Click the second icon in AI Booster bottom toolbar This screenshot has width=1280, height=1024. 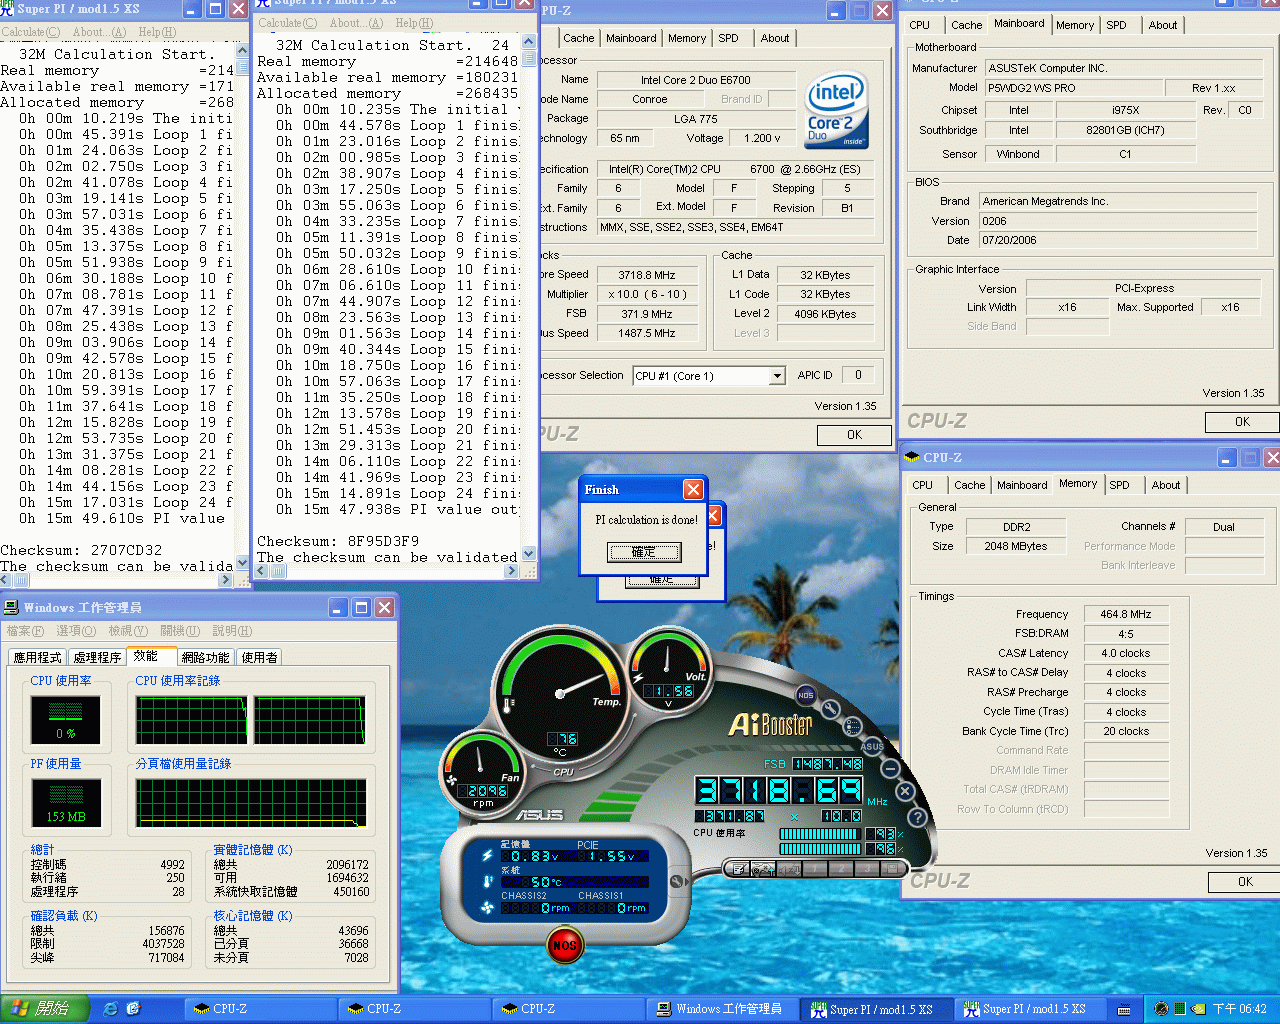point(764,869)
